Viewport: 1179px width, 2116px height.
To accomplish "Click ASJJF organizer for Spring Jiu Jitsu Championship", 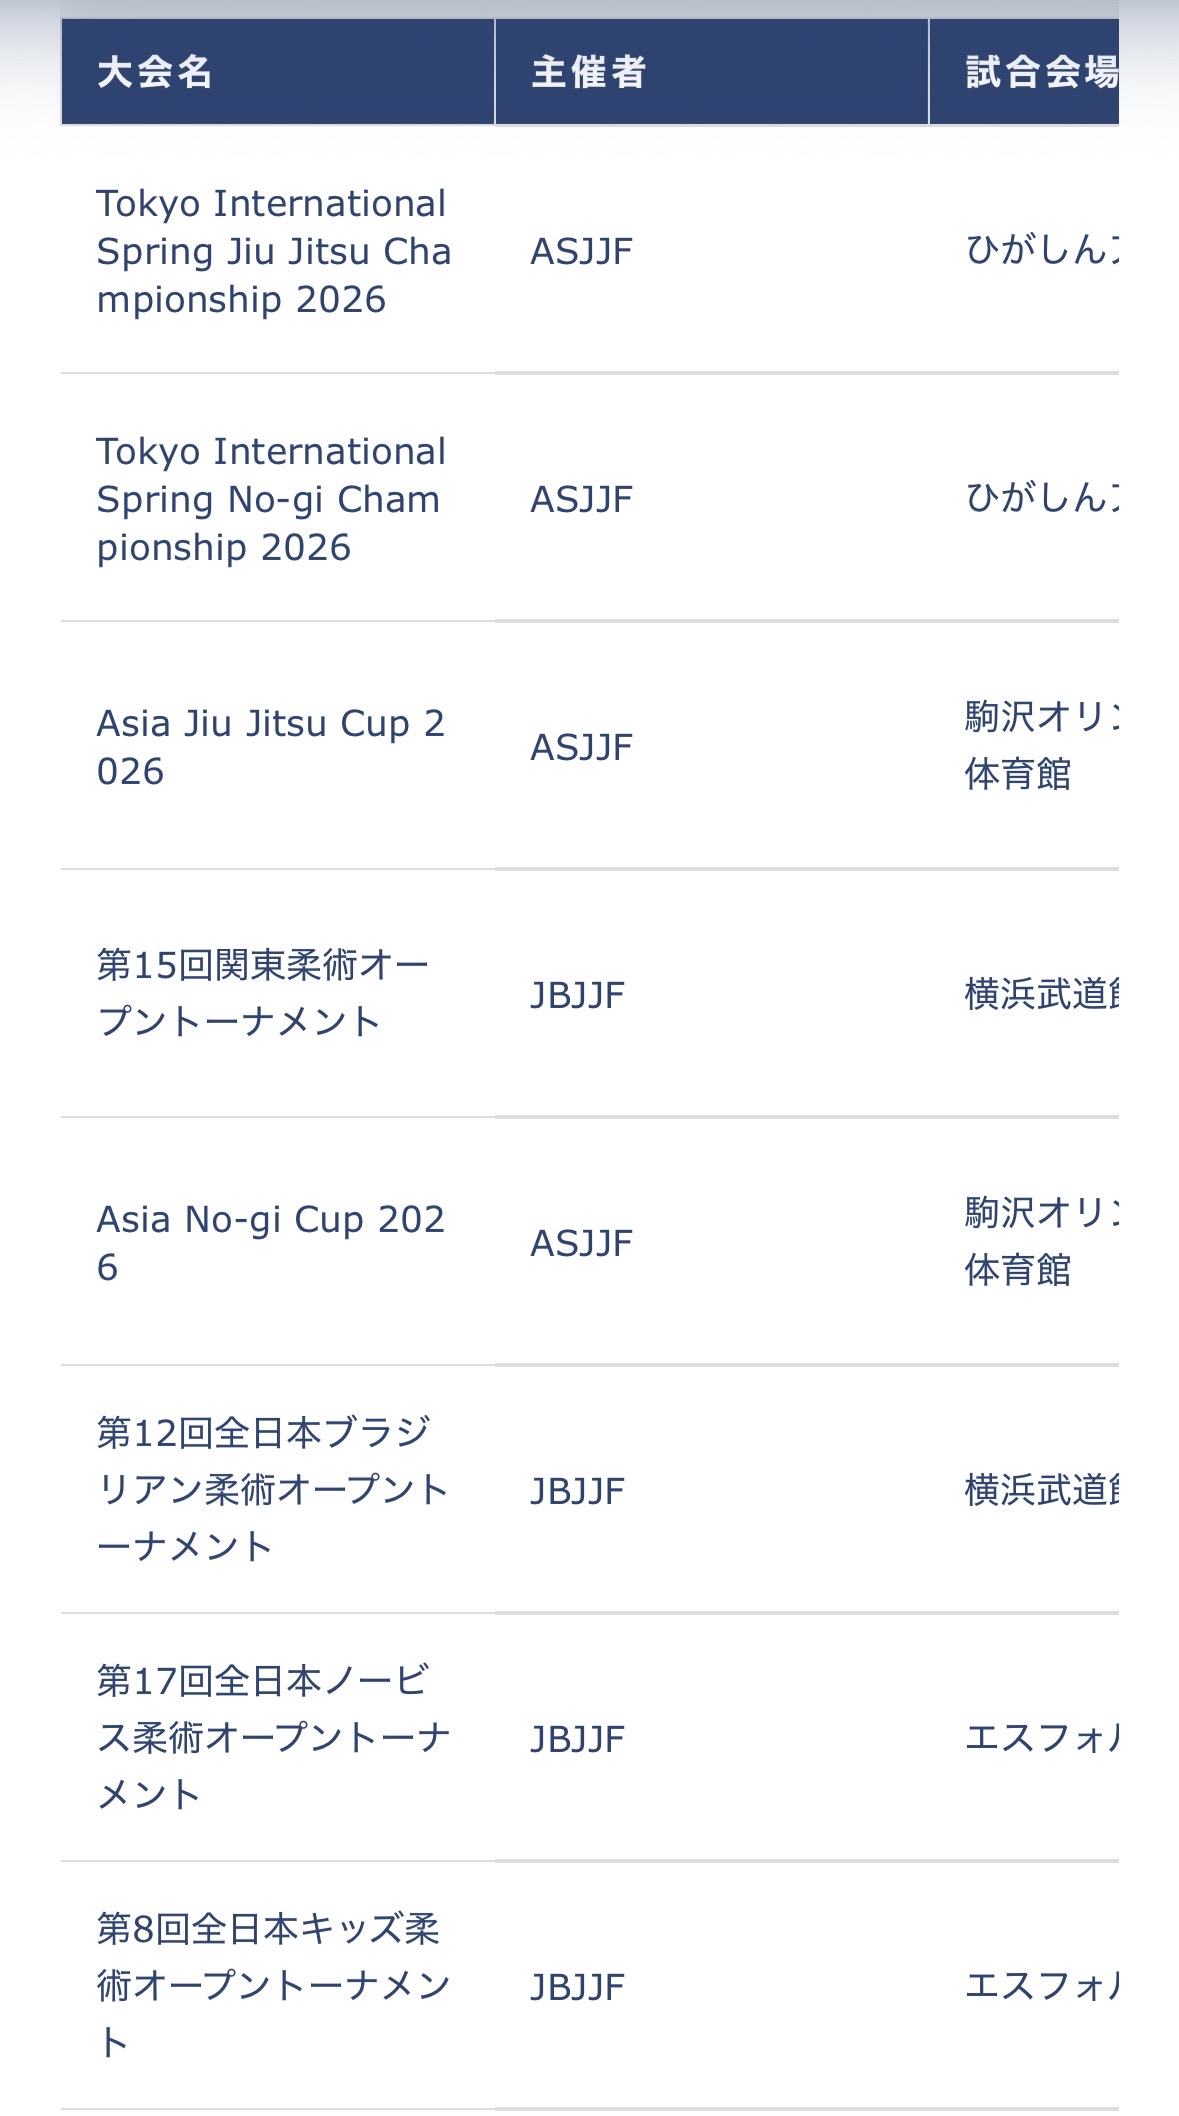I will (x=581, y=251).
